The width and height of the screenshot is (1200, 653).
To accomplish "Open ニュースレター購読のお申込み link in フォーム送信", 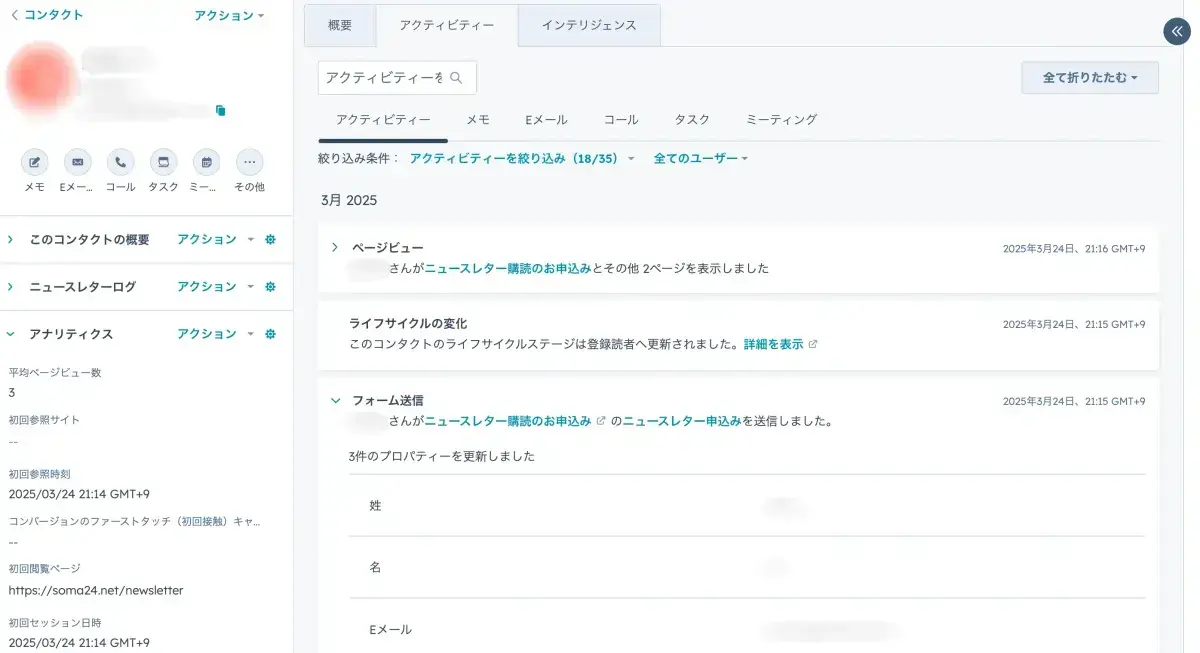I will (508, 421).
